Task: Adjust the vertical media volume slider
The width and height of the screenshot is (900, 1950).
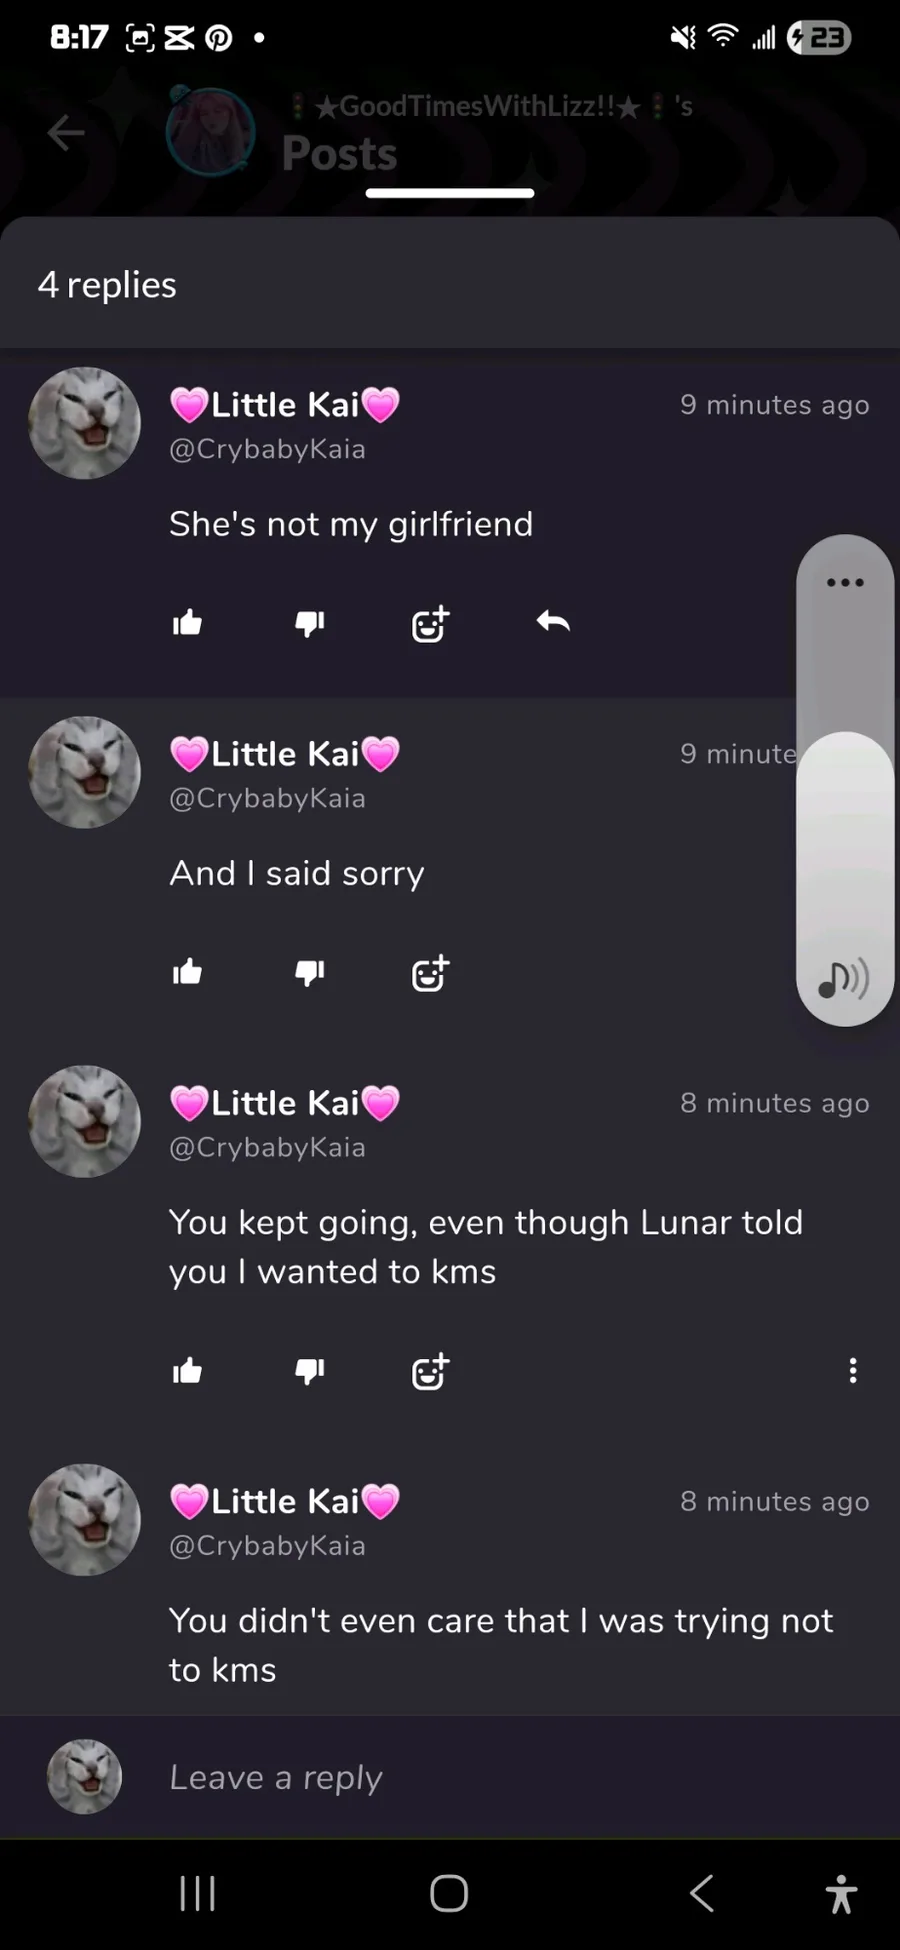Action: click(x=845, y=780)
